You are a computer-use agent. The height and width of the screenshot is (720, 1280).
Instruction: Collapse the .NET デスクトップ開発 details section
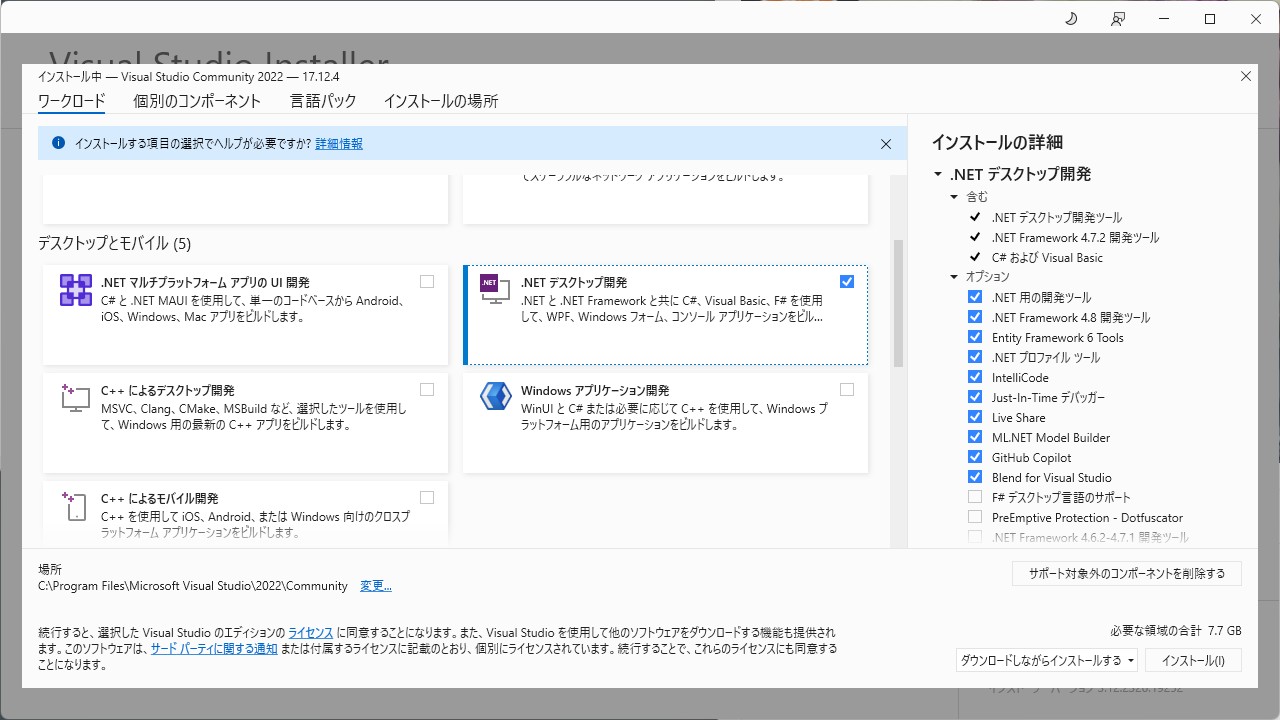tap(938, 174)
